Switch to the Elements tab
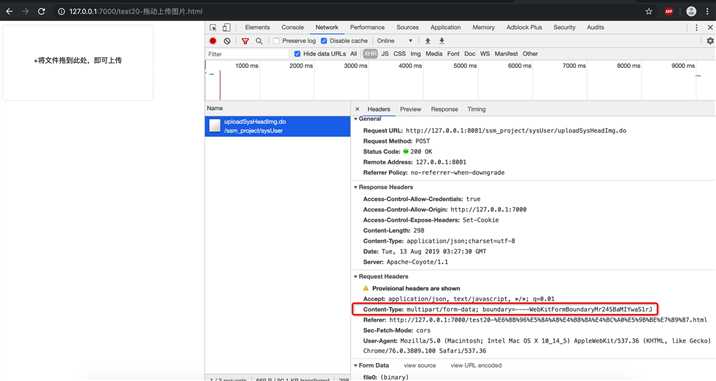This screenshot has width=716, height=381. pyautogui.click(x=257, y=27)
